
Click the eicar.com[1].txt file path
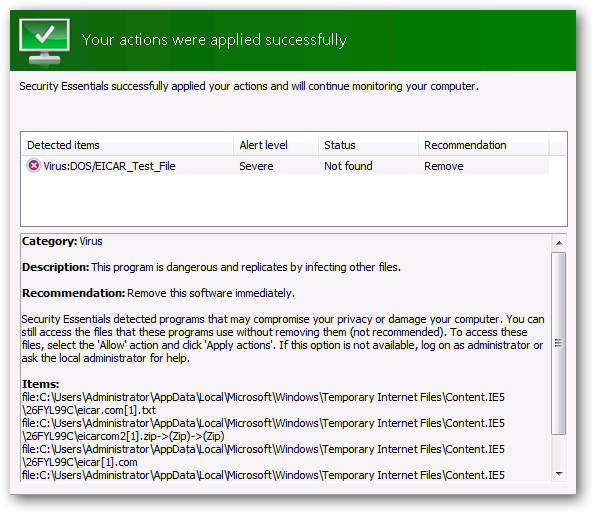tap(263, 404)
